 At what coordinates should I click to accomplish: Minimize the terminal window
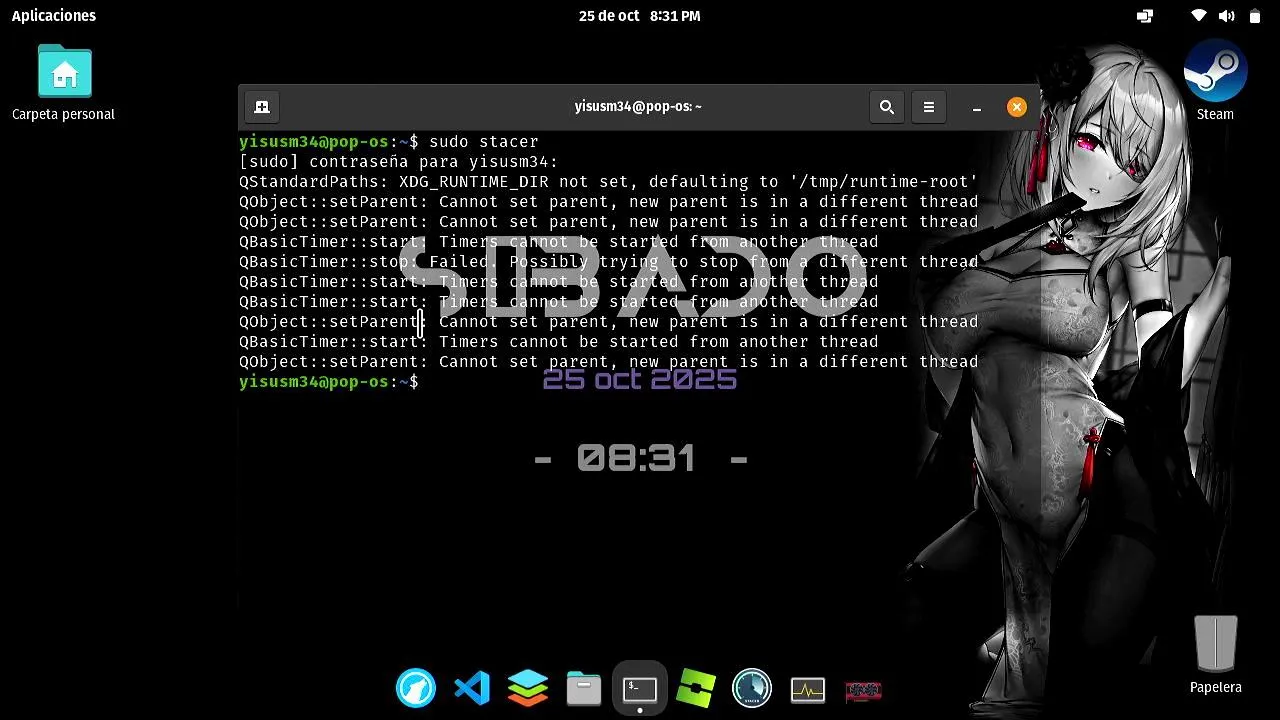click(x=977, y=107)
